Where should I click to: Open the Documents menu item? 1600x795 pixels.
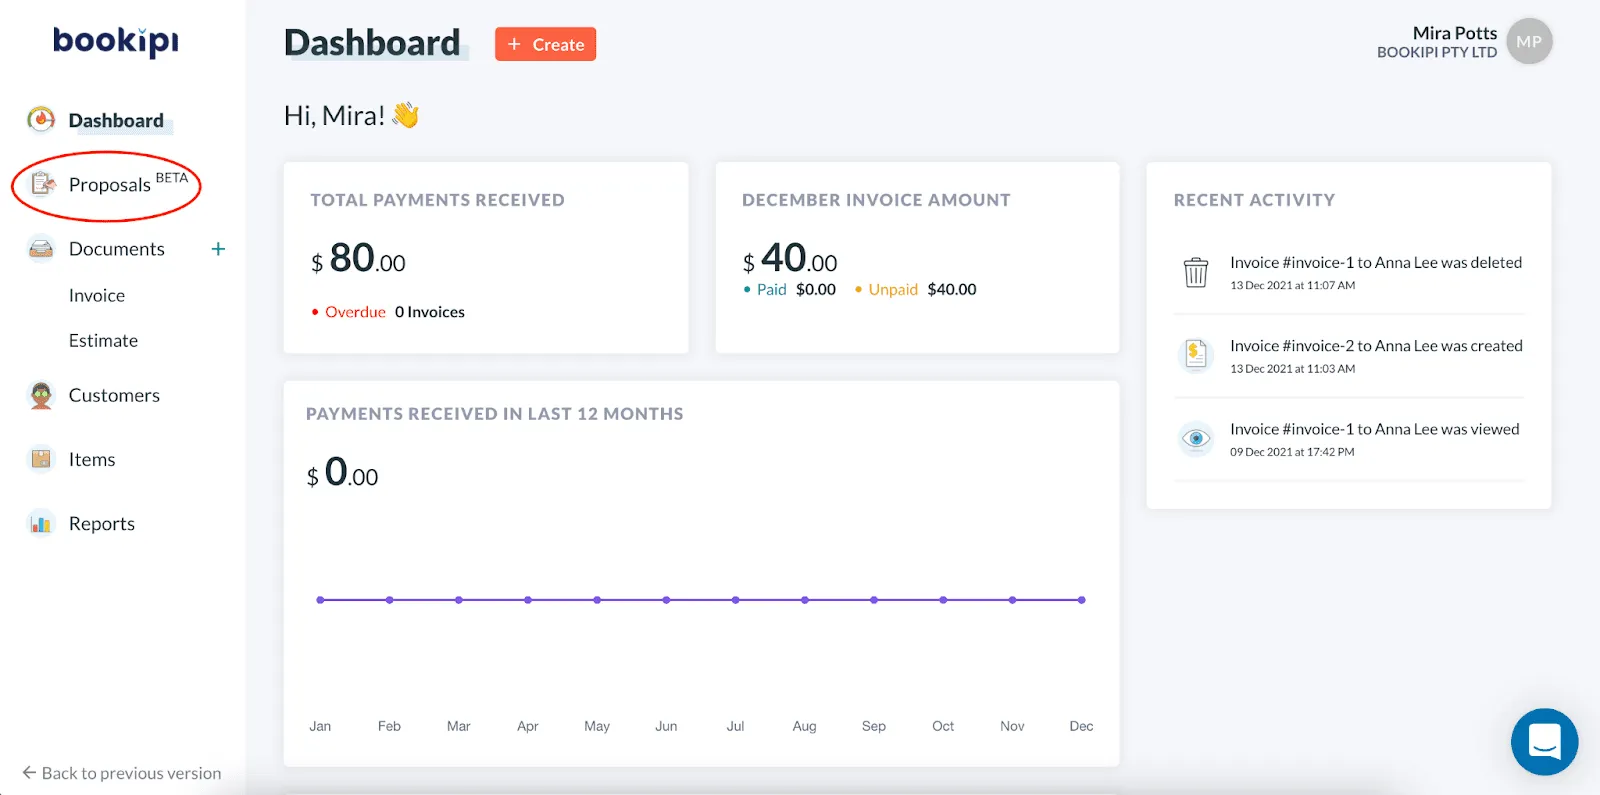(x=117, y=249)
